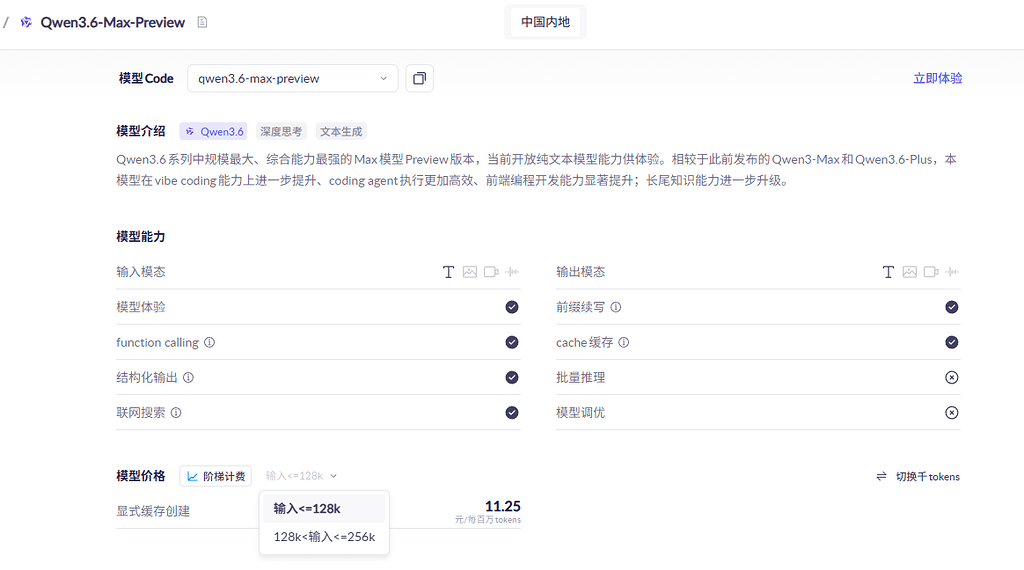Click the checkmark for 前缀续写
The width and height of the screenshot is (1024, 570).
(952, 307)
